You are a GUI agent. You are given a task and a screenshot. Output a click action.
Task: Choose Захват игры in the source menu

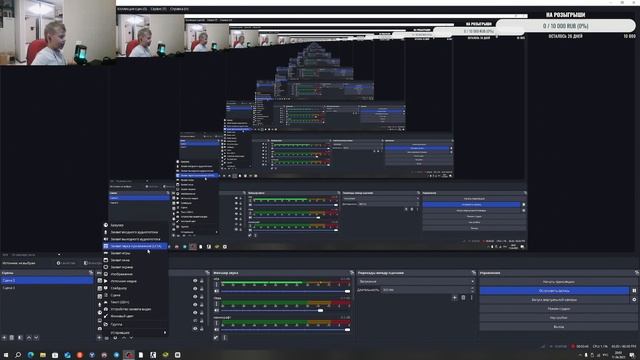point(135,253)
